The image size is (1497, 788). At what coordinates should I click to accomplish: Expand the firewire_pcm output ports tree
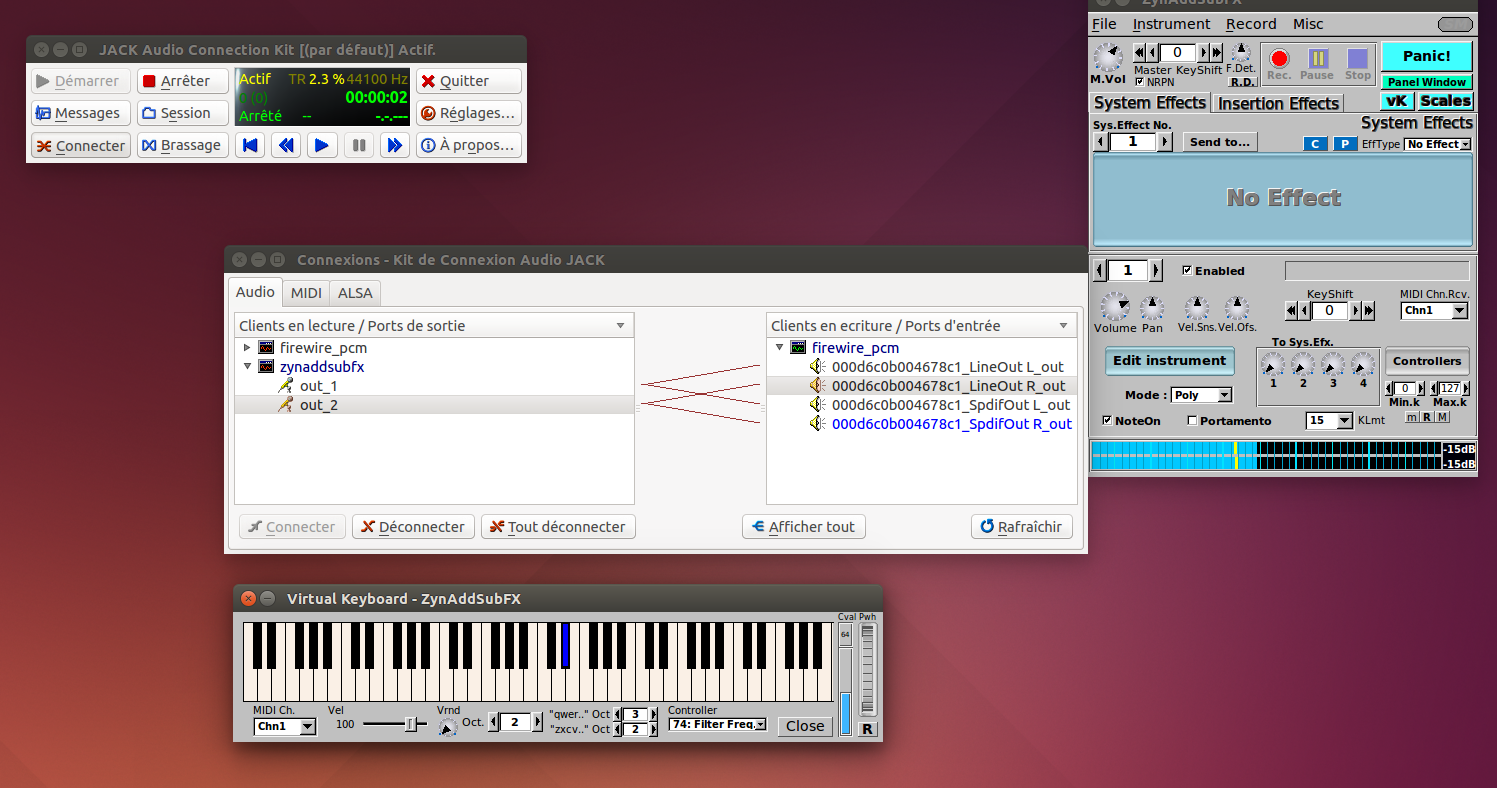point(248,348)
